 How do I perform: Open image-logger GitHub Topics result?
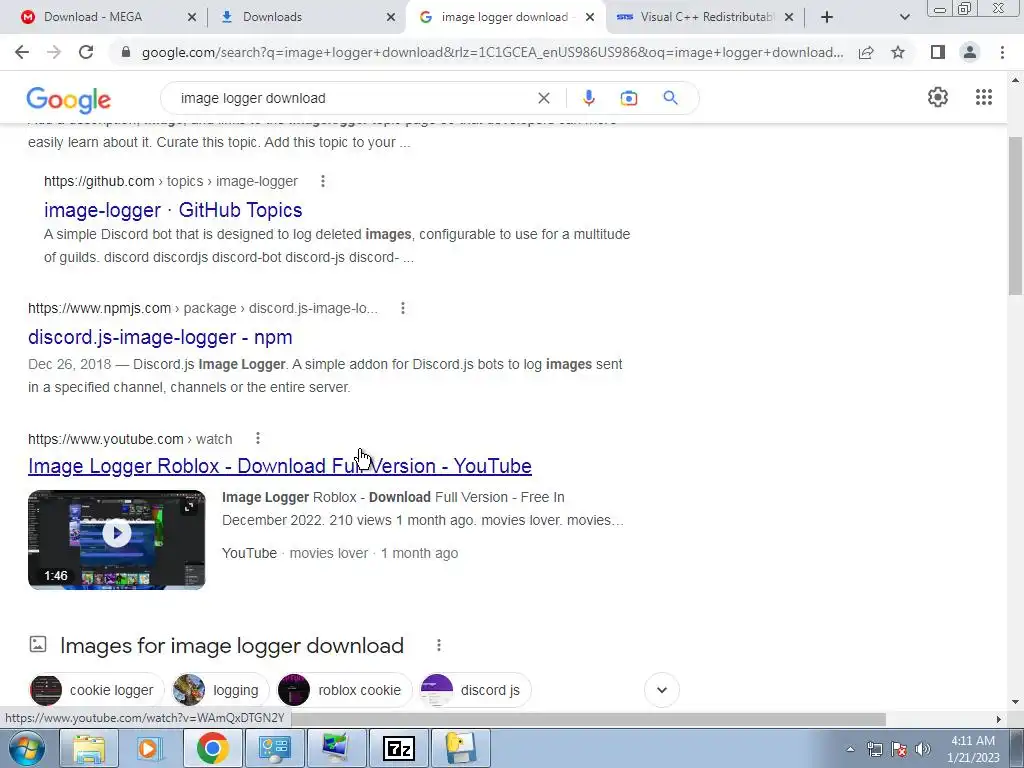click(x=173, y=210)
